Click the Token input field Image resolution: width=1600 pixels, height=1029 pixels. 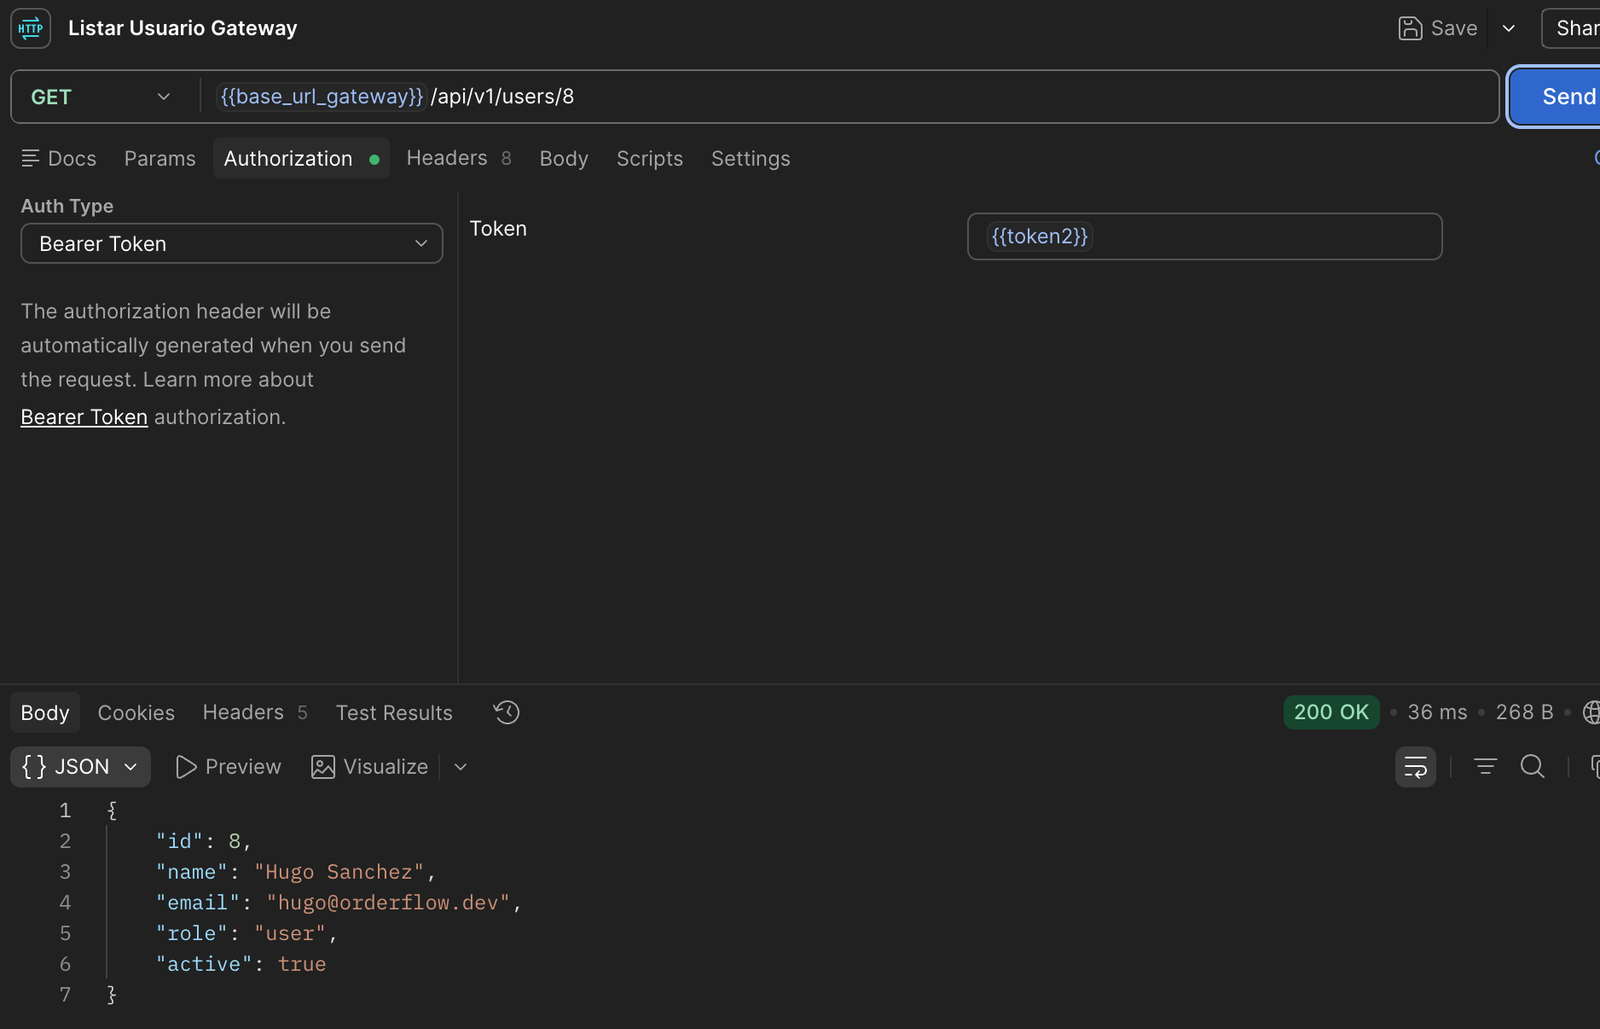[1205, 237]
